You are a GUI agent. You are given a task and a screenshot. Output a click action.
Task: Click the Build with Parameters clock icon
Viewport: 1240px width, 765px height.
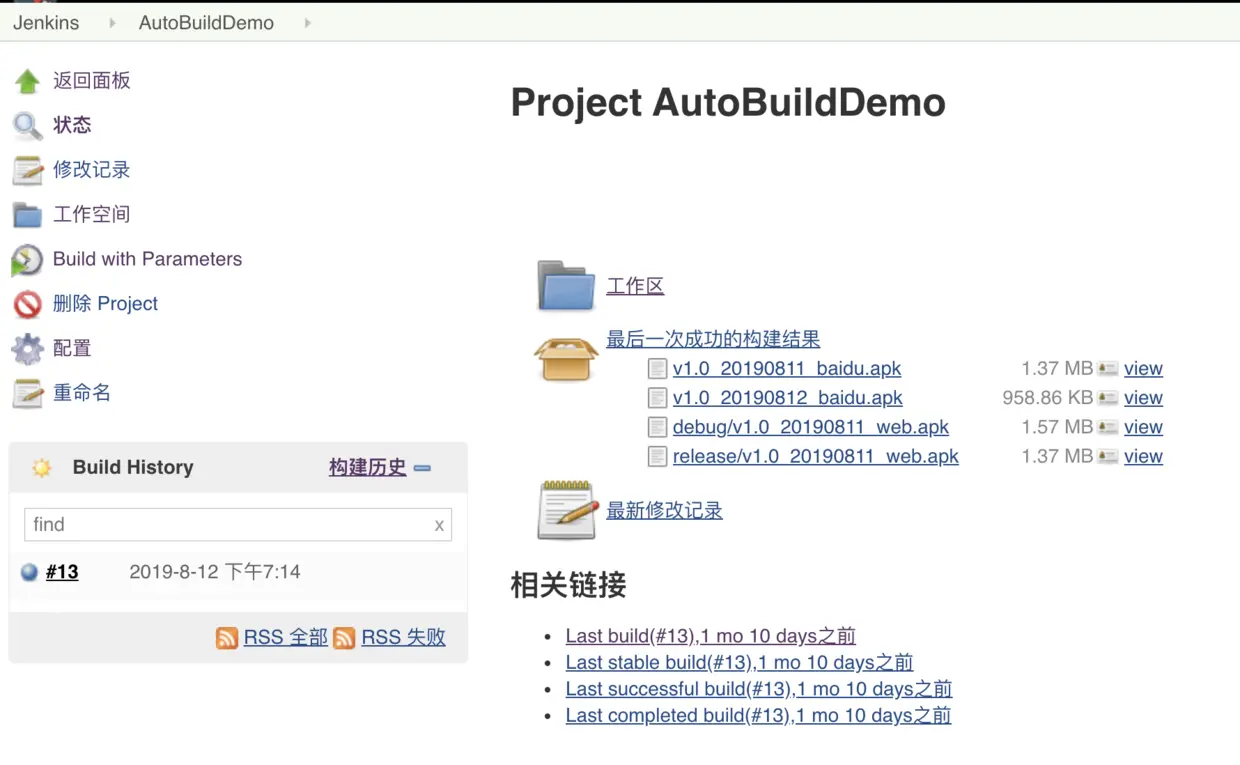coord(27,260)
